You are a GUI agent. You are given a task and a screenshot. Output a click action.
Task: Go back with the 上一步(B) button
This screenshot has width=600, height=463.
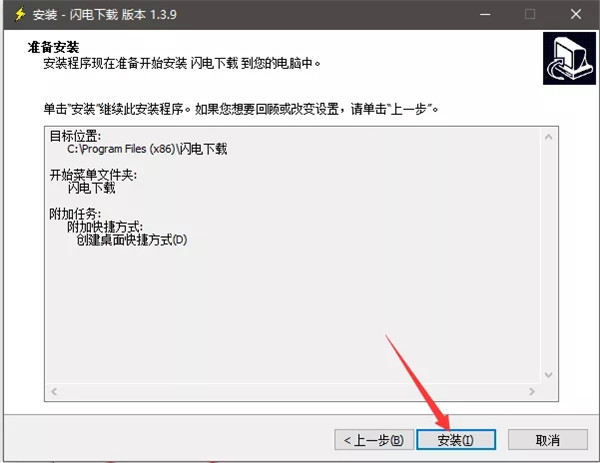click(372, 440)
